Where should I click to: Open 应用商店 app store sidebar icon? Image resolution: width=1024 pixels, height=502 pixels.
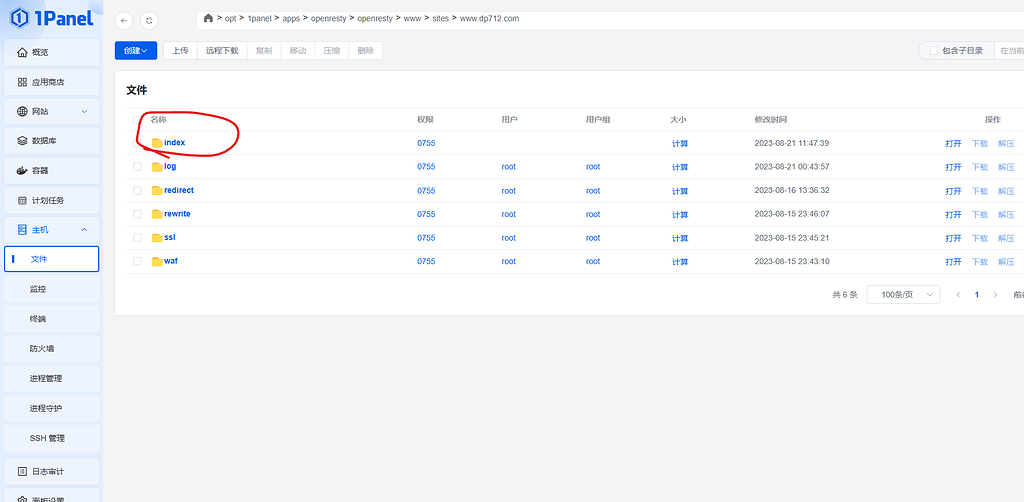tap(23, 82)
